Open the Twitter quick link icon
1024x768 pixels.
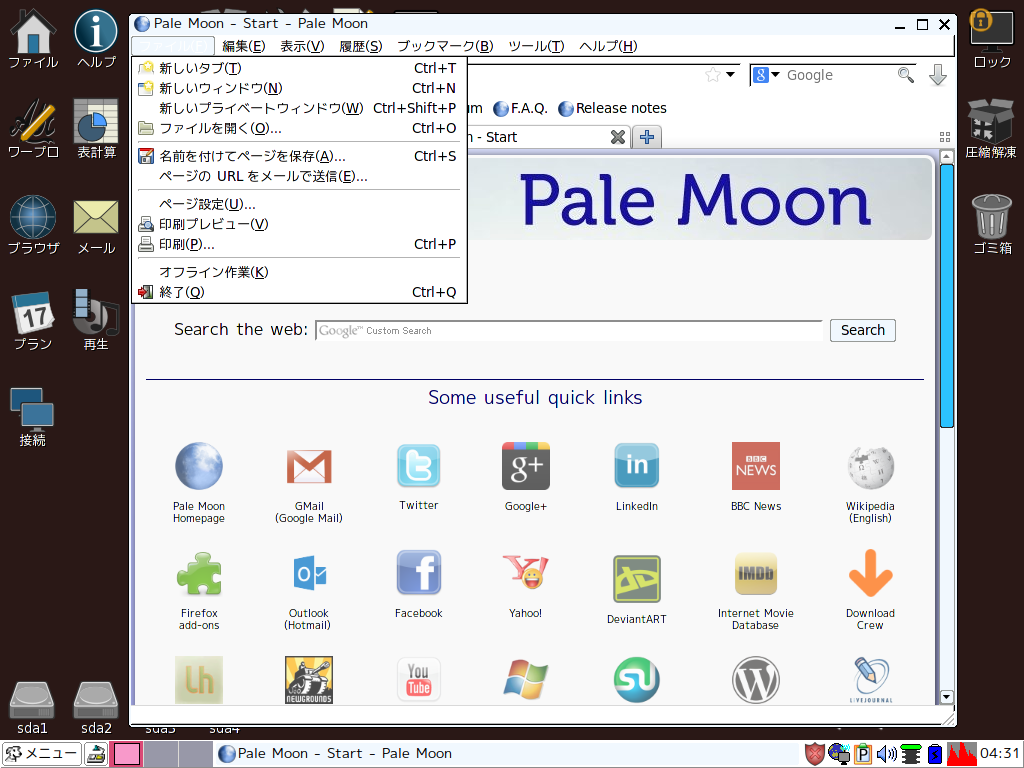tap(419, 466)
